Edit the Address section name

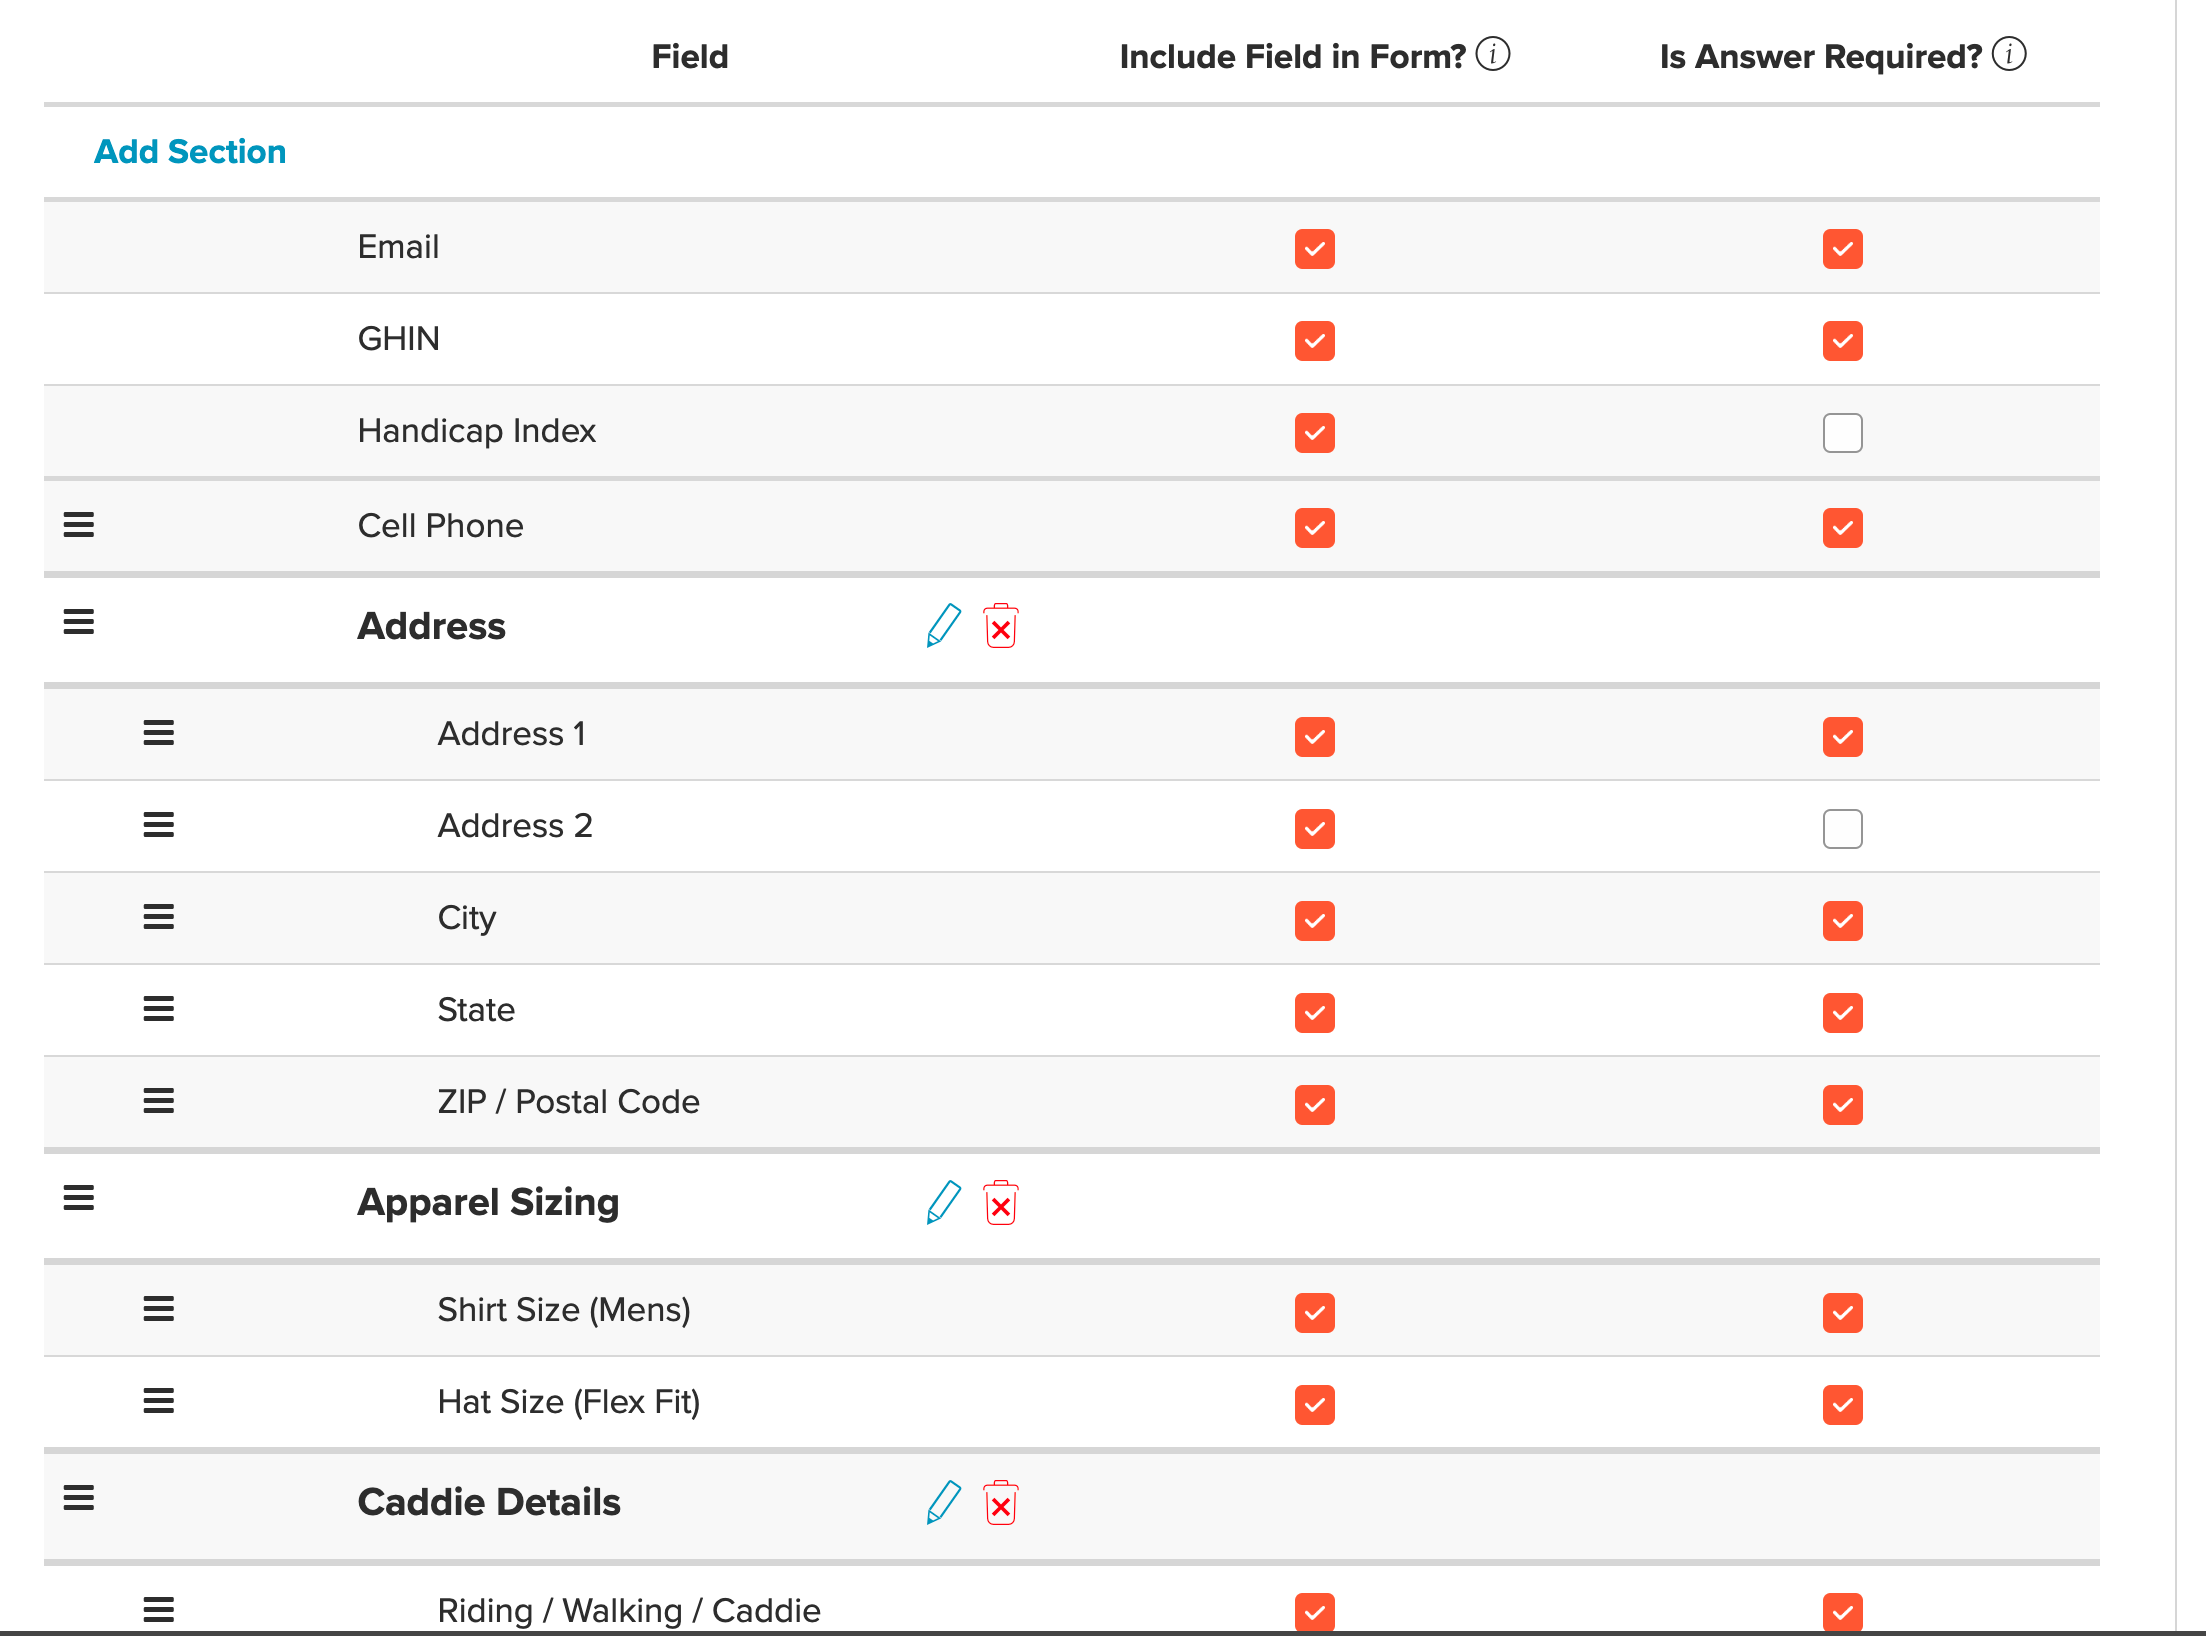tap(943, 626)
